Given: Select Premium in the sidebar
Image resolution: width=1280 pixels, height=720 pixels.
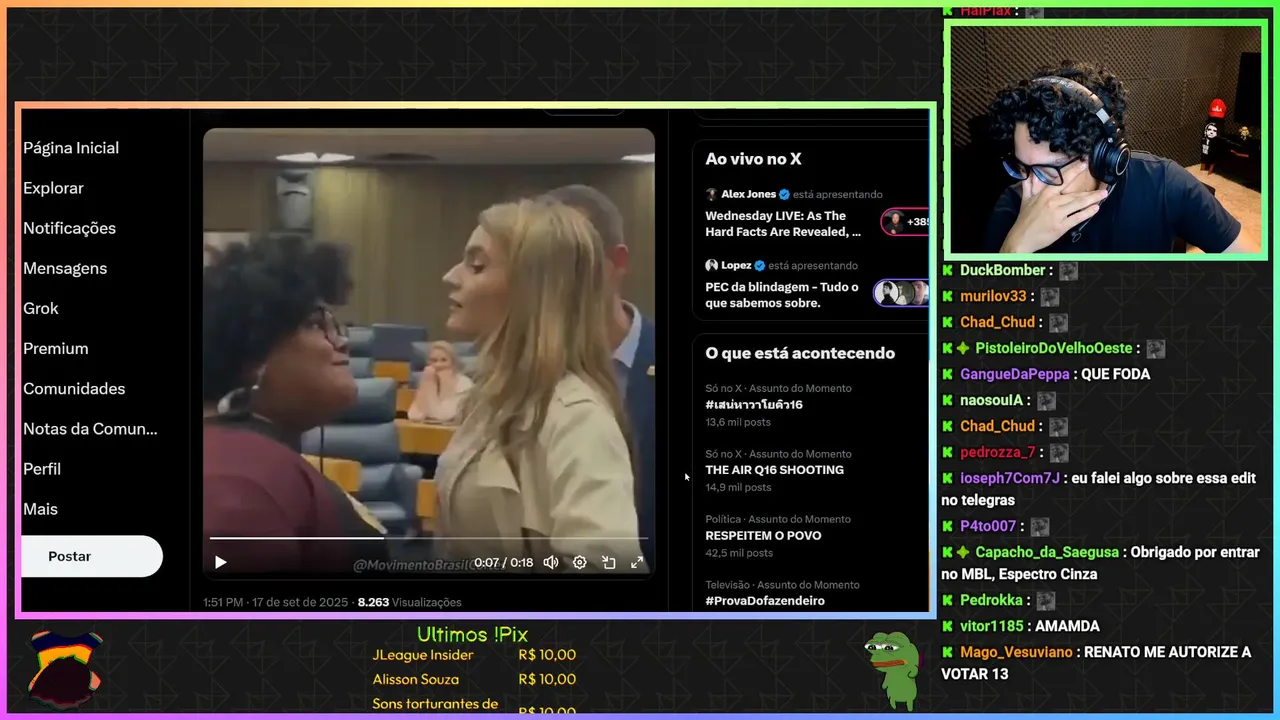Looking at the screenshot, I should tap(56, 348).
